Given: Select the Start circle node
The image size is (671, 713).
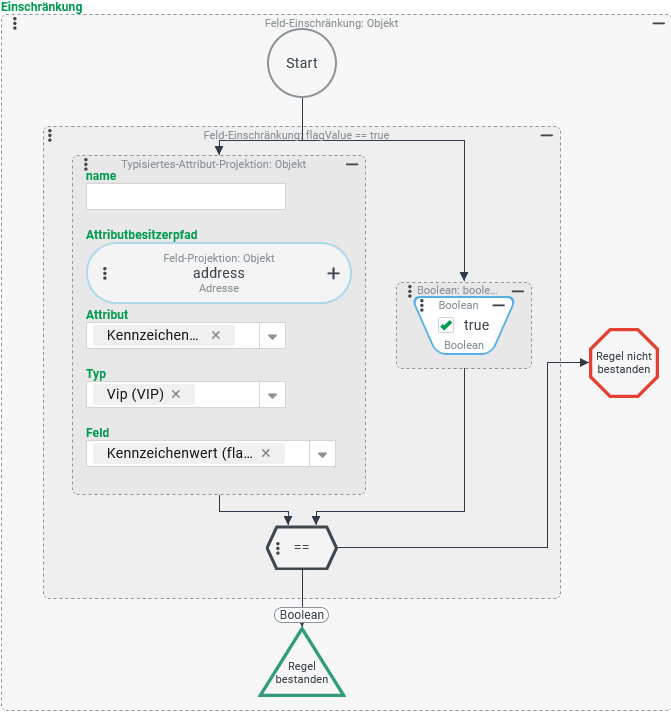Looking at the screenshot, I should point(302,63).
